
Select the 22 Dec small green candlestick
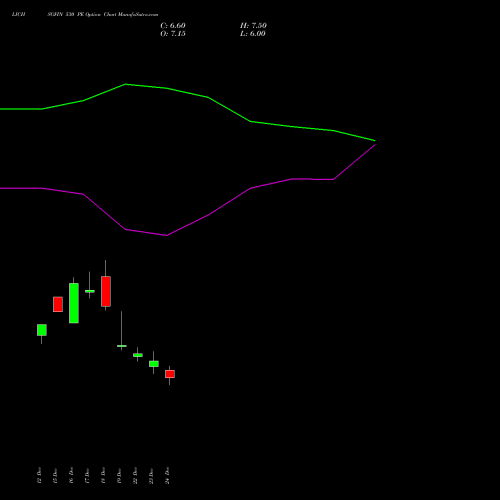(x=138, y=355)
